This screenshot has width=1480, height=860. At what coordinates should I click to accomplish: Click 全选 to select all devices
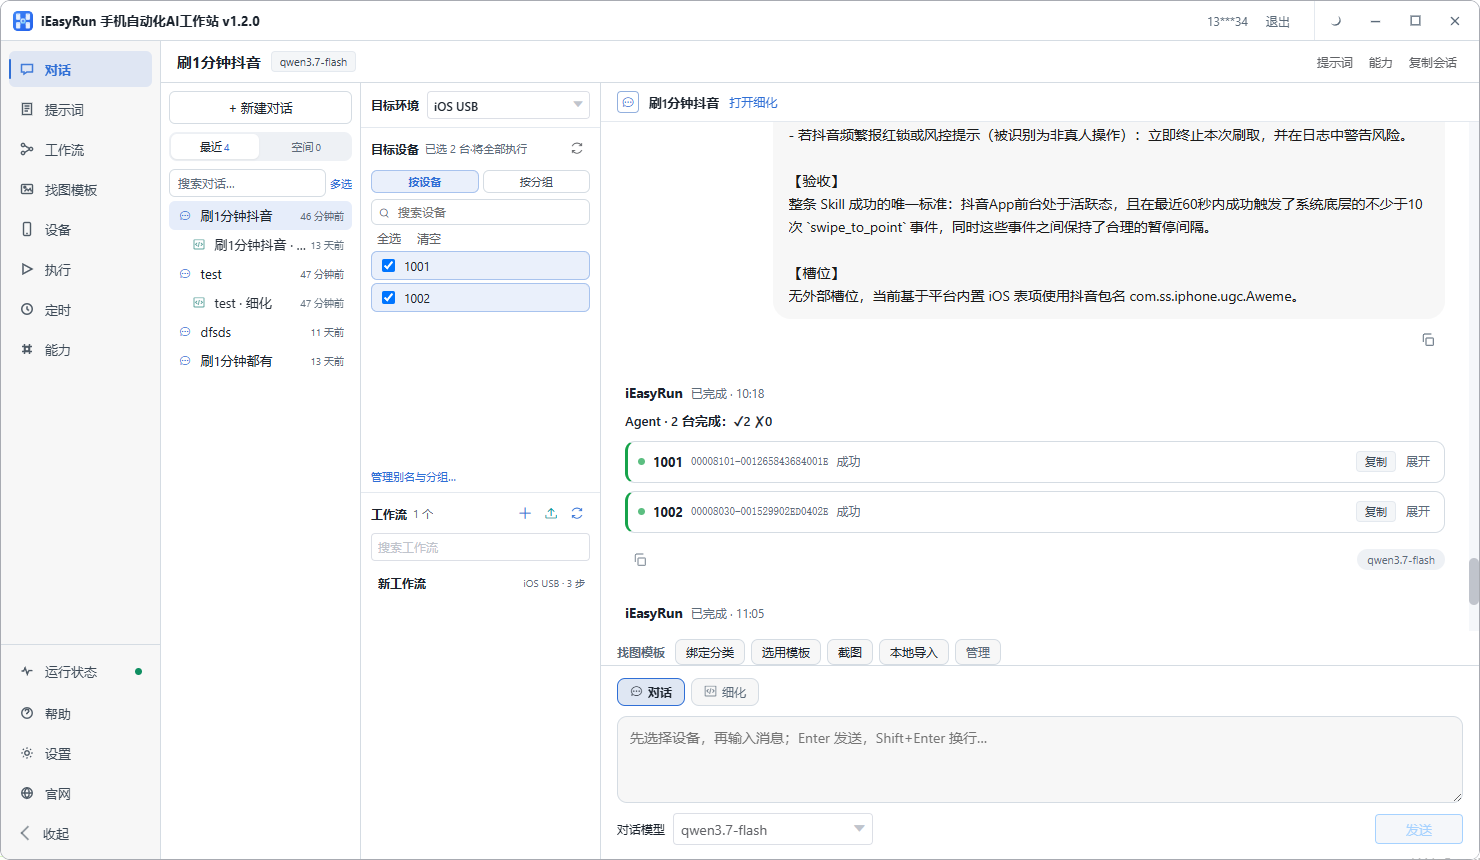click(x=389, y=239)
